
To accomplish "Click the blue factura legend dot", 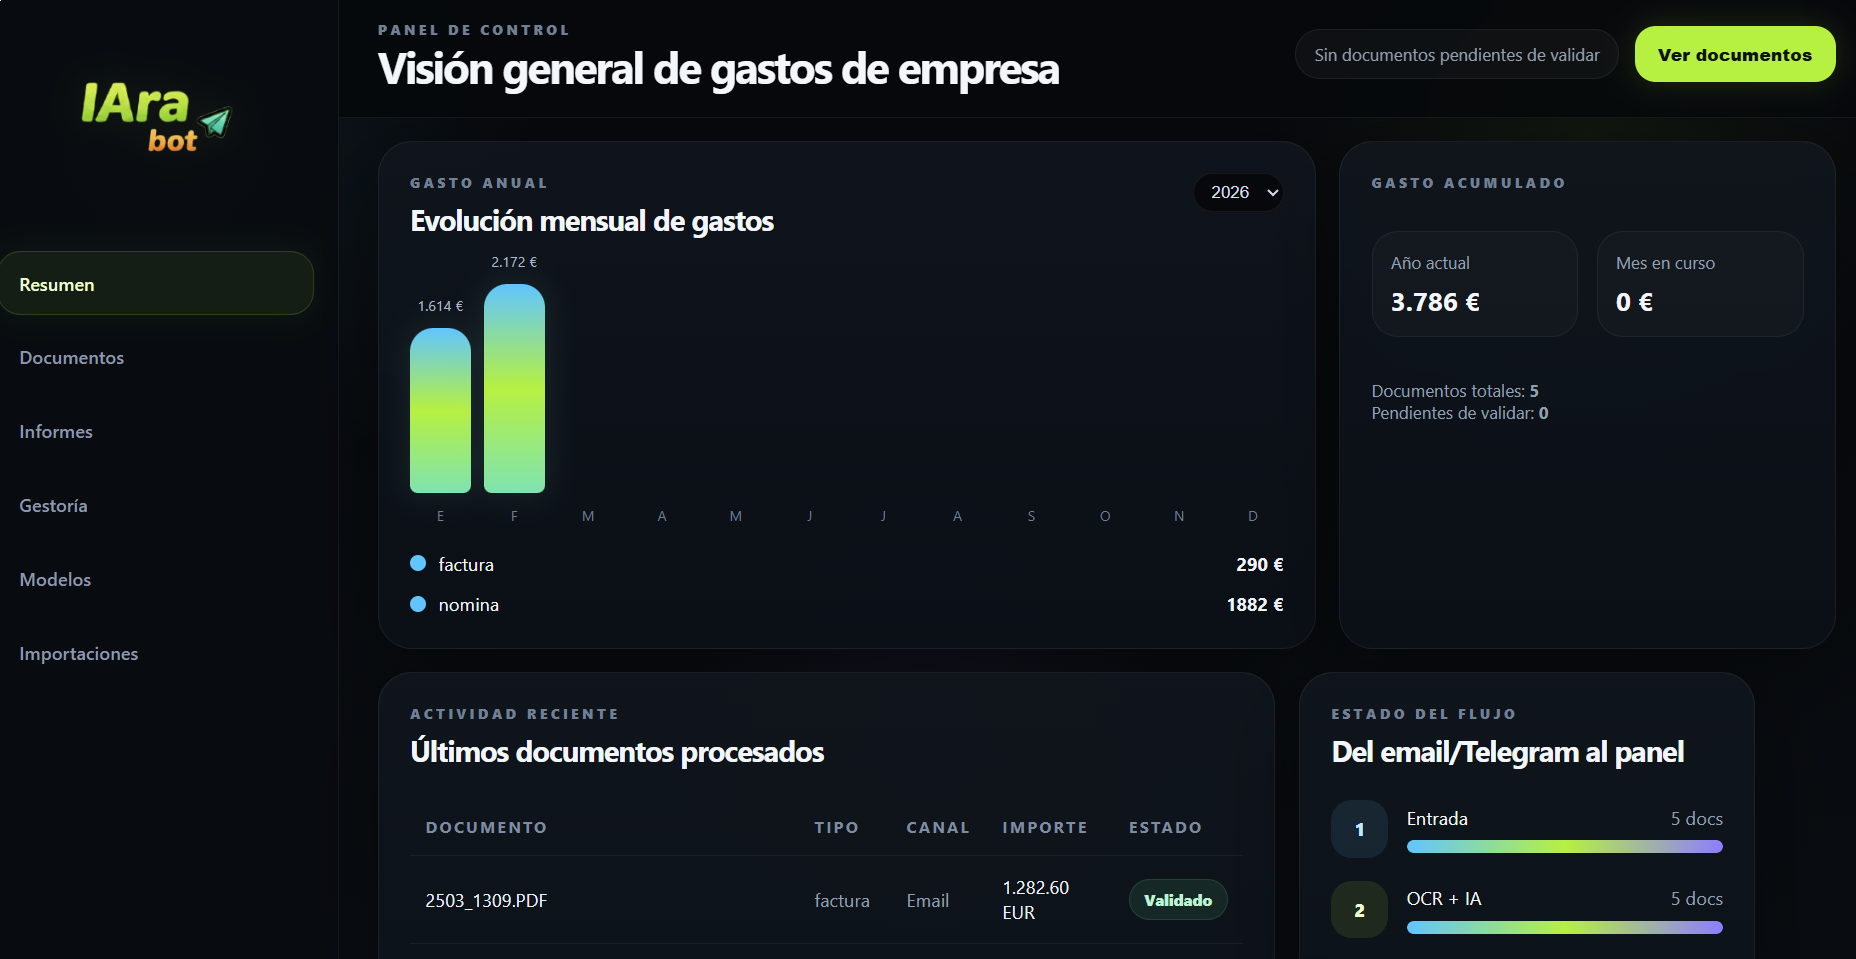I will [x=418, y=564].
